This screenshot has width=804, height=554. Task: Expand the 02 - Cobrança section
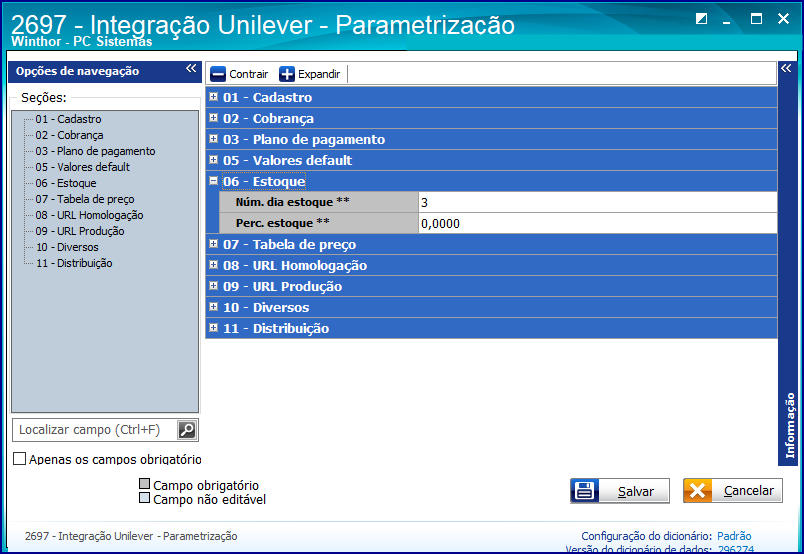pos(214,117)
